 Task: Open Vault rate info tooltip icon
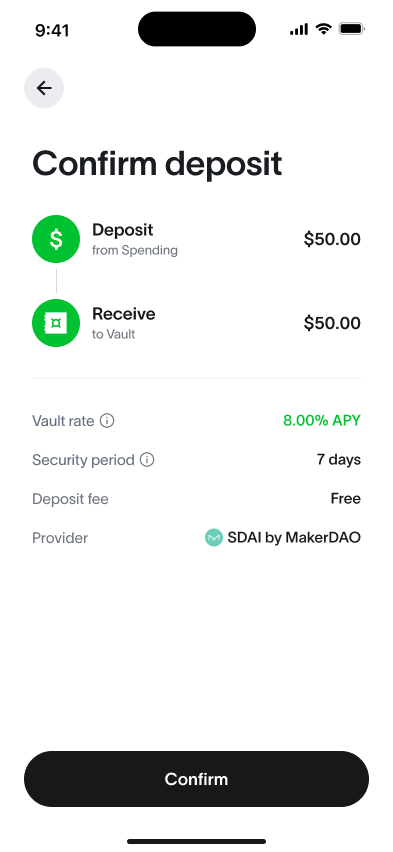(x=107, y=421)
